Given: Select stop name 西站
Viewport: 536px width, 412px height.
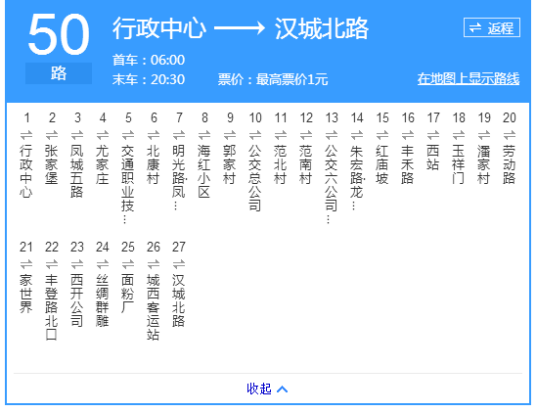Looking at the screenshot, I should [433, 158].
